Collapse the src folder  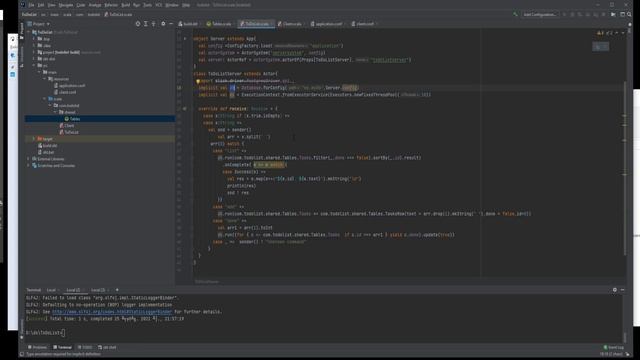[x=34, y=65]
